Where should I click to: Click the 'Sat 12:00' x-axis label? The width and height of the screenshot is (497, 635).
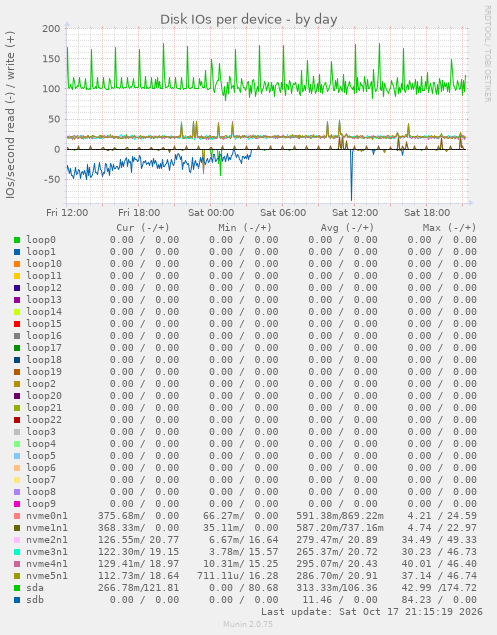click(355, 213)
